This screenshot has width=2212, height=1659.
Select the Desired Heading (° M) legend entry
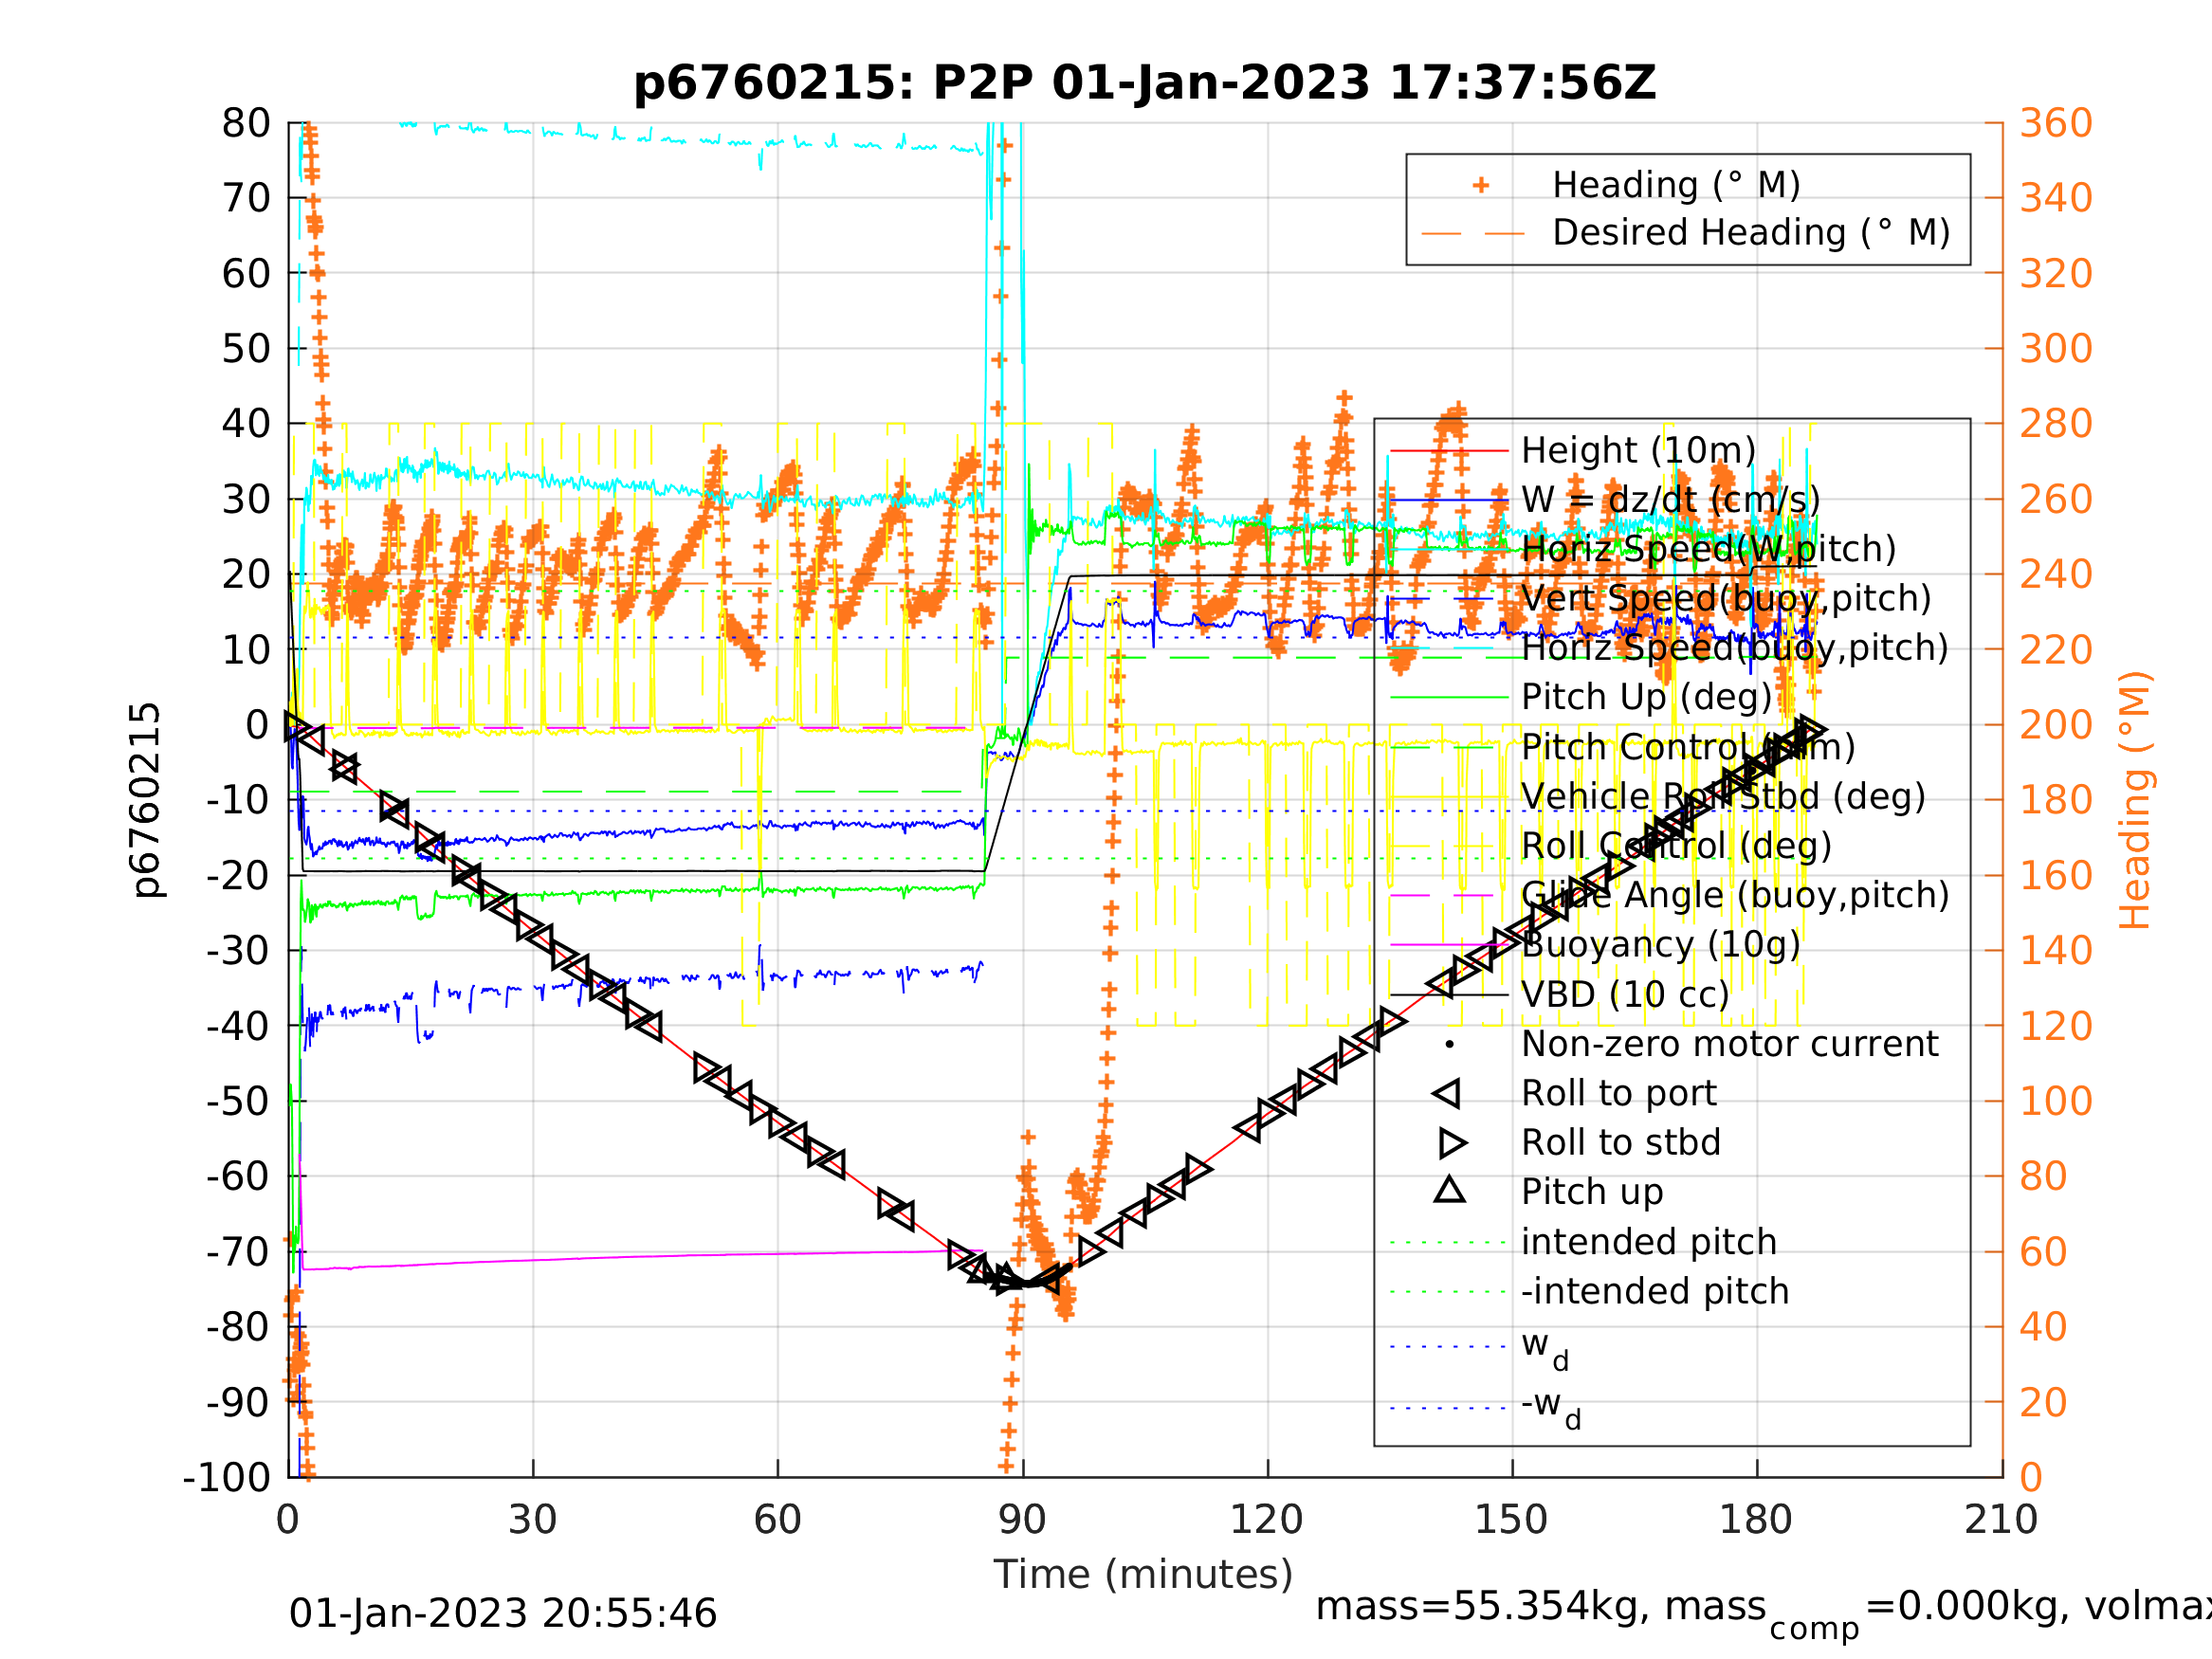[x=1750, y=232]
